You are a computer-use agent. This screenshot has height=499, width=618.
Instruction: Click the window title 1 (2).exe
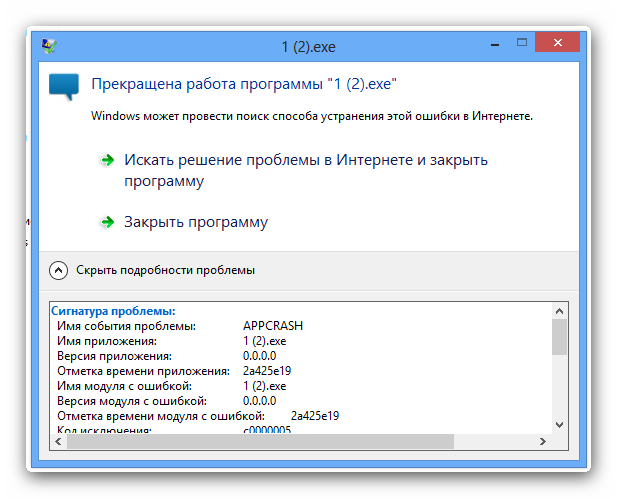(309, 47)
